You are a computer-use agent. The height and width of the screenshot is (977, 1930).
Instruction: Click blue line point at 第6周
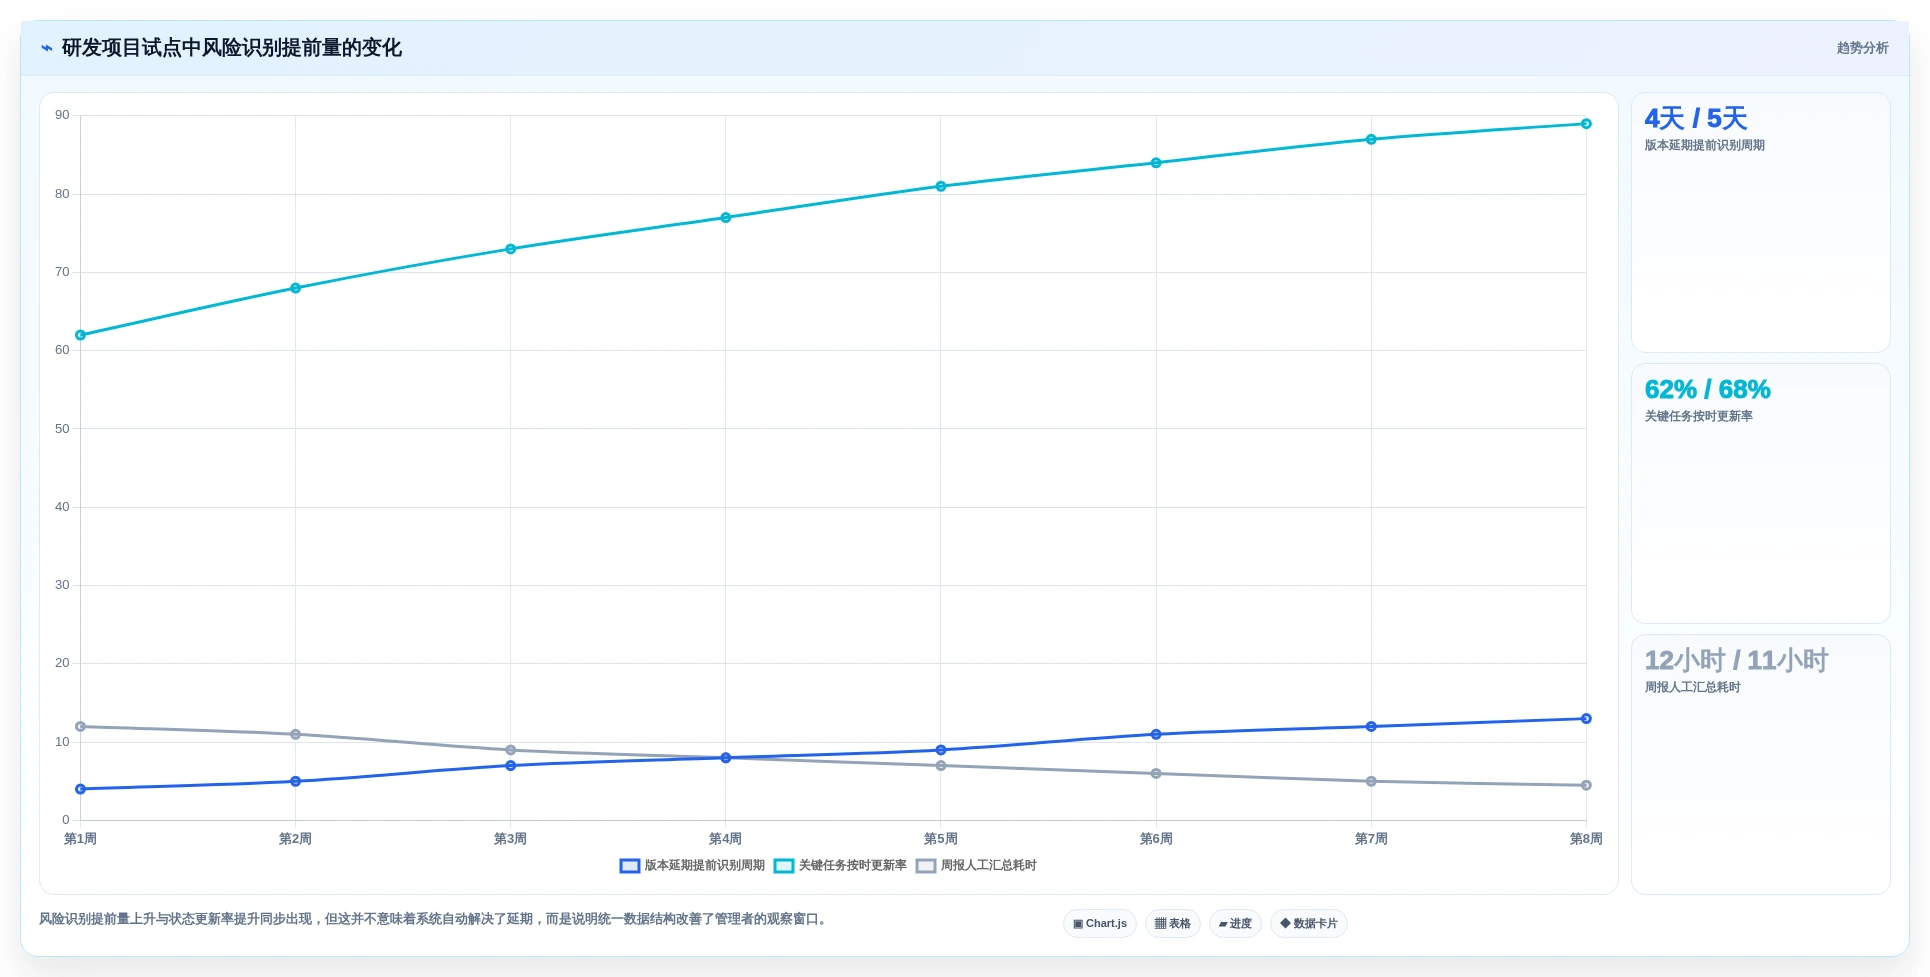click(1156, 734)
